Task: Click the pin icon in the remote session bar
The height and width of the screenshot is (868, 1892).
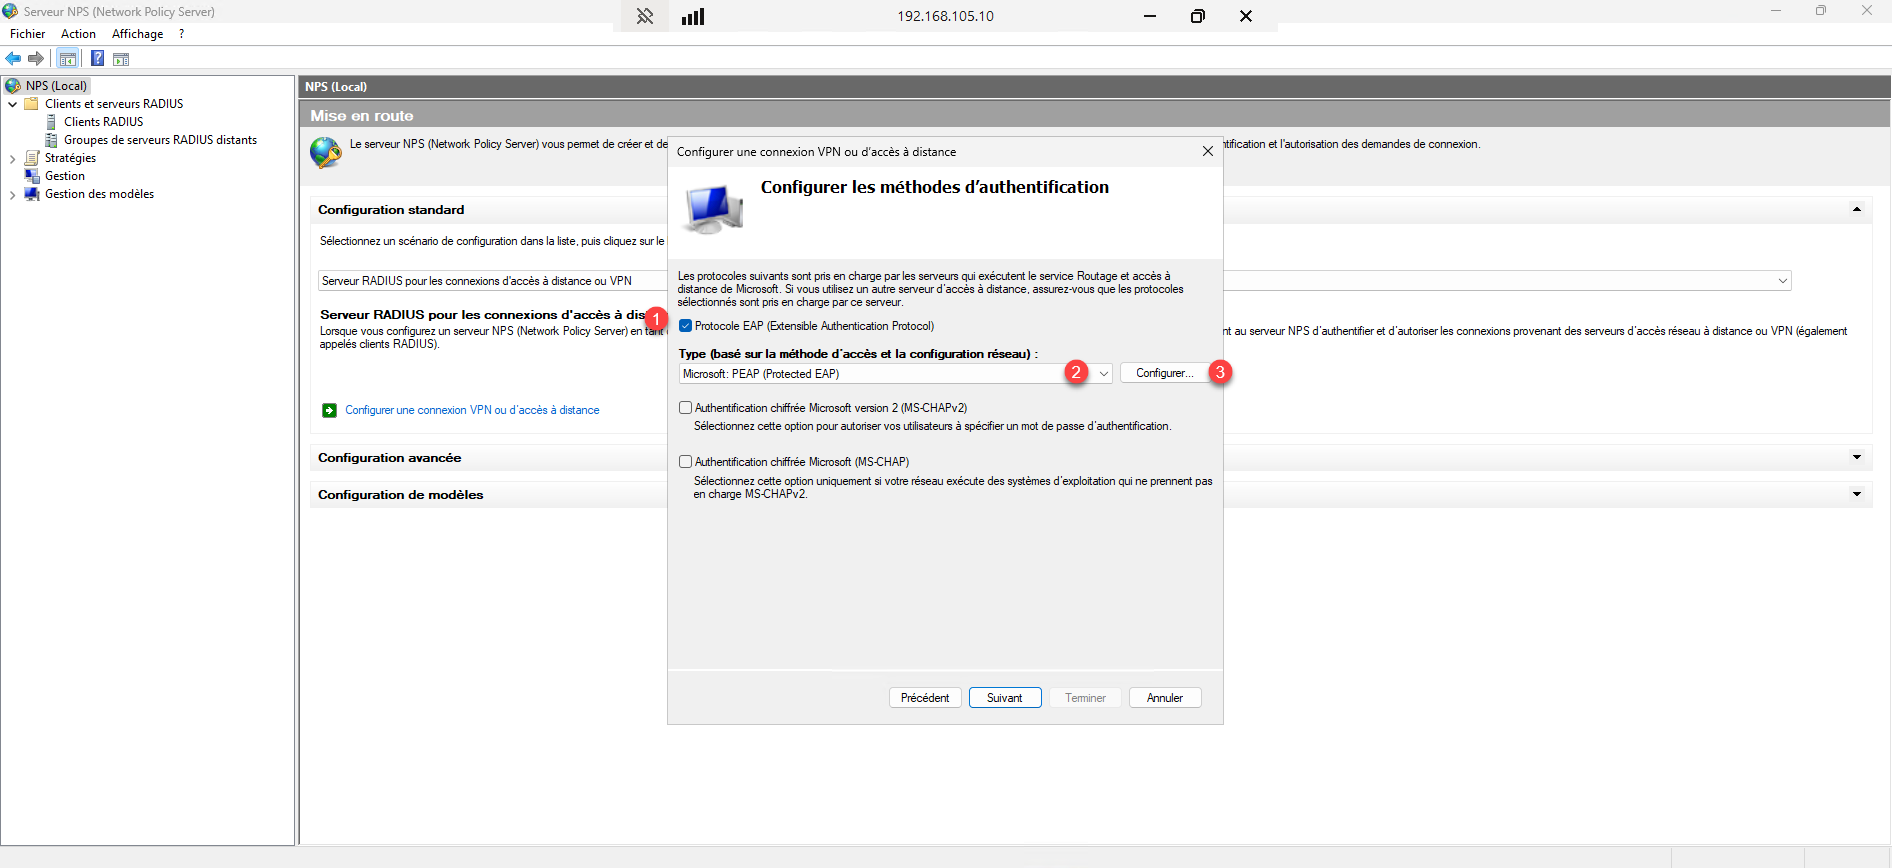Action: [x=645, y=16]
